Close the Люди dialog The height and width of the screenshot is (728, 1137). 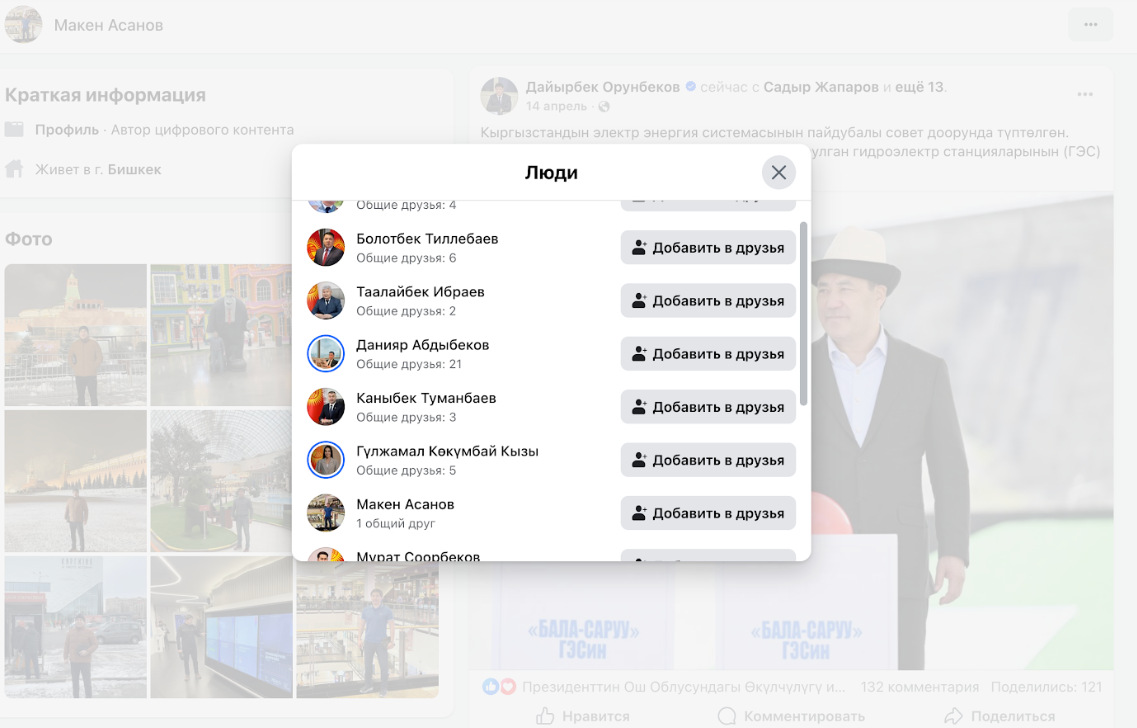pos(779,173)
